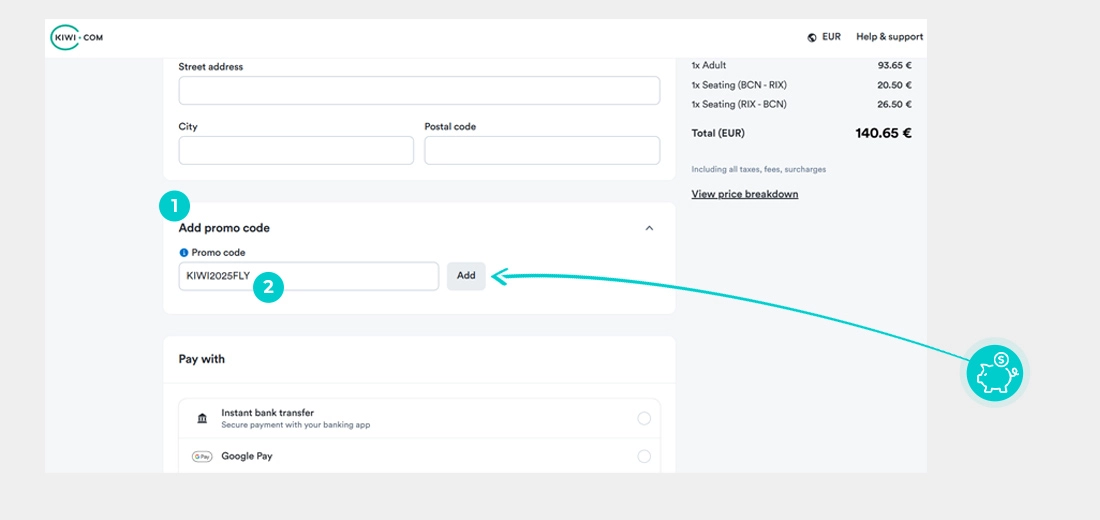Click the Street address field

tap(419, 91)
